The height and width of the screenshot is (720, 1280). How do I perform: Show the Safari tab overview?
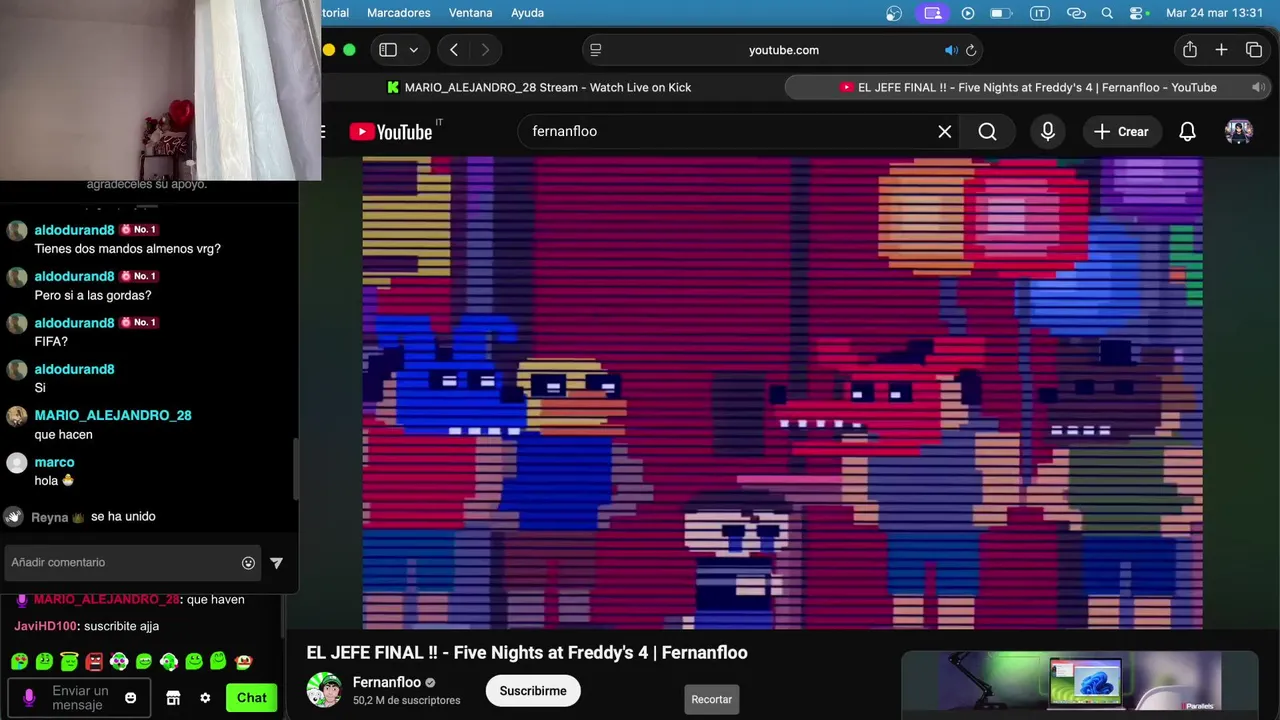pyautogui.click(x=1254, y=50)
